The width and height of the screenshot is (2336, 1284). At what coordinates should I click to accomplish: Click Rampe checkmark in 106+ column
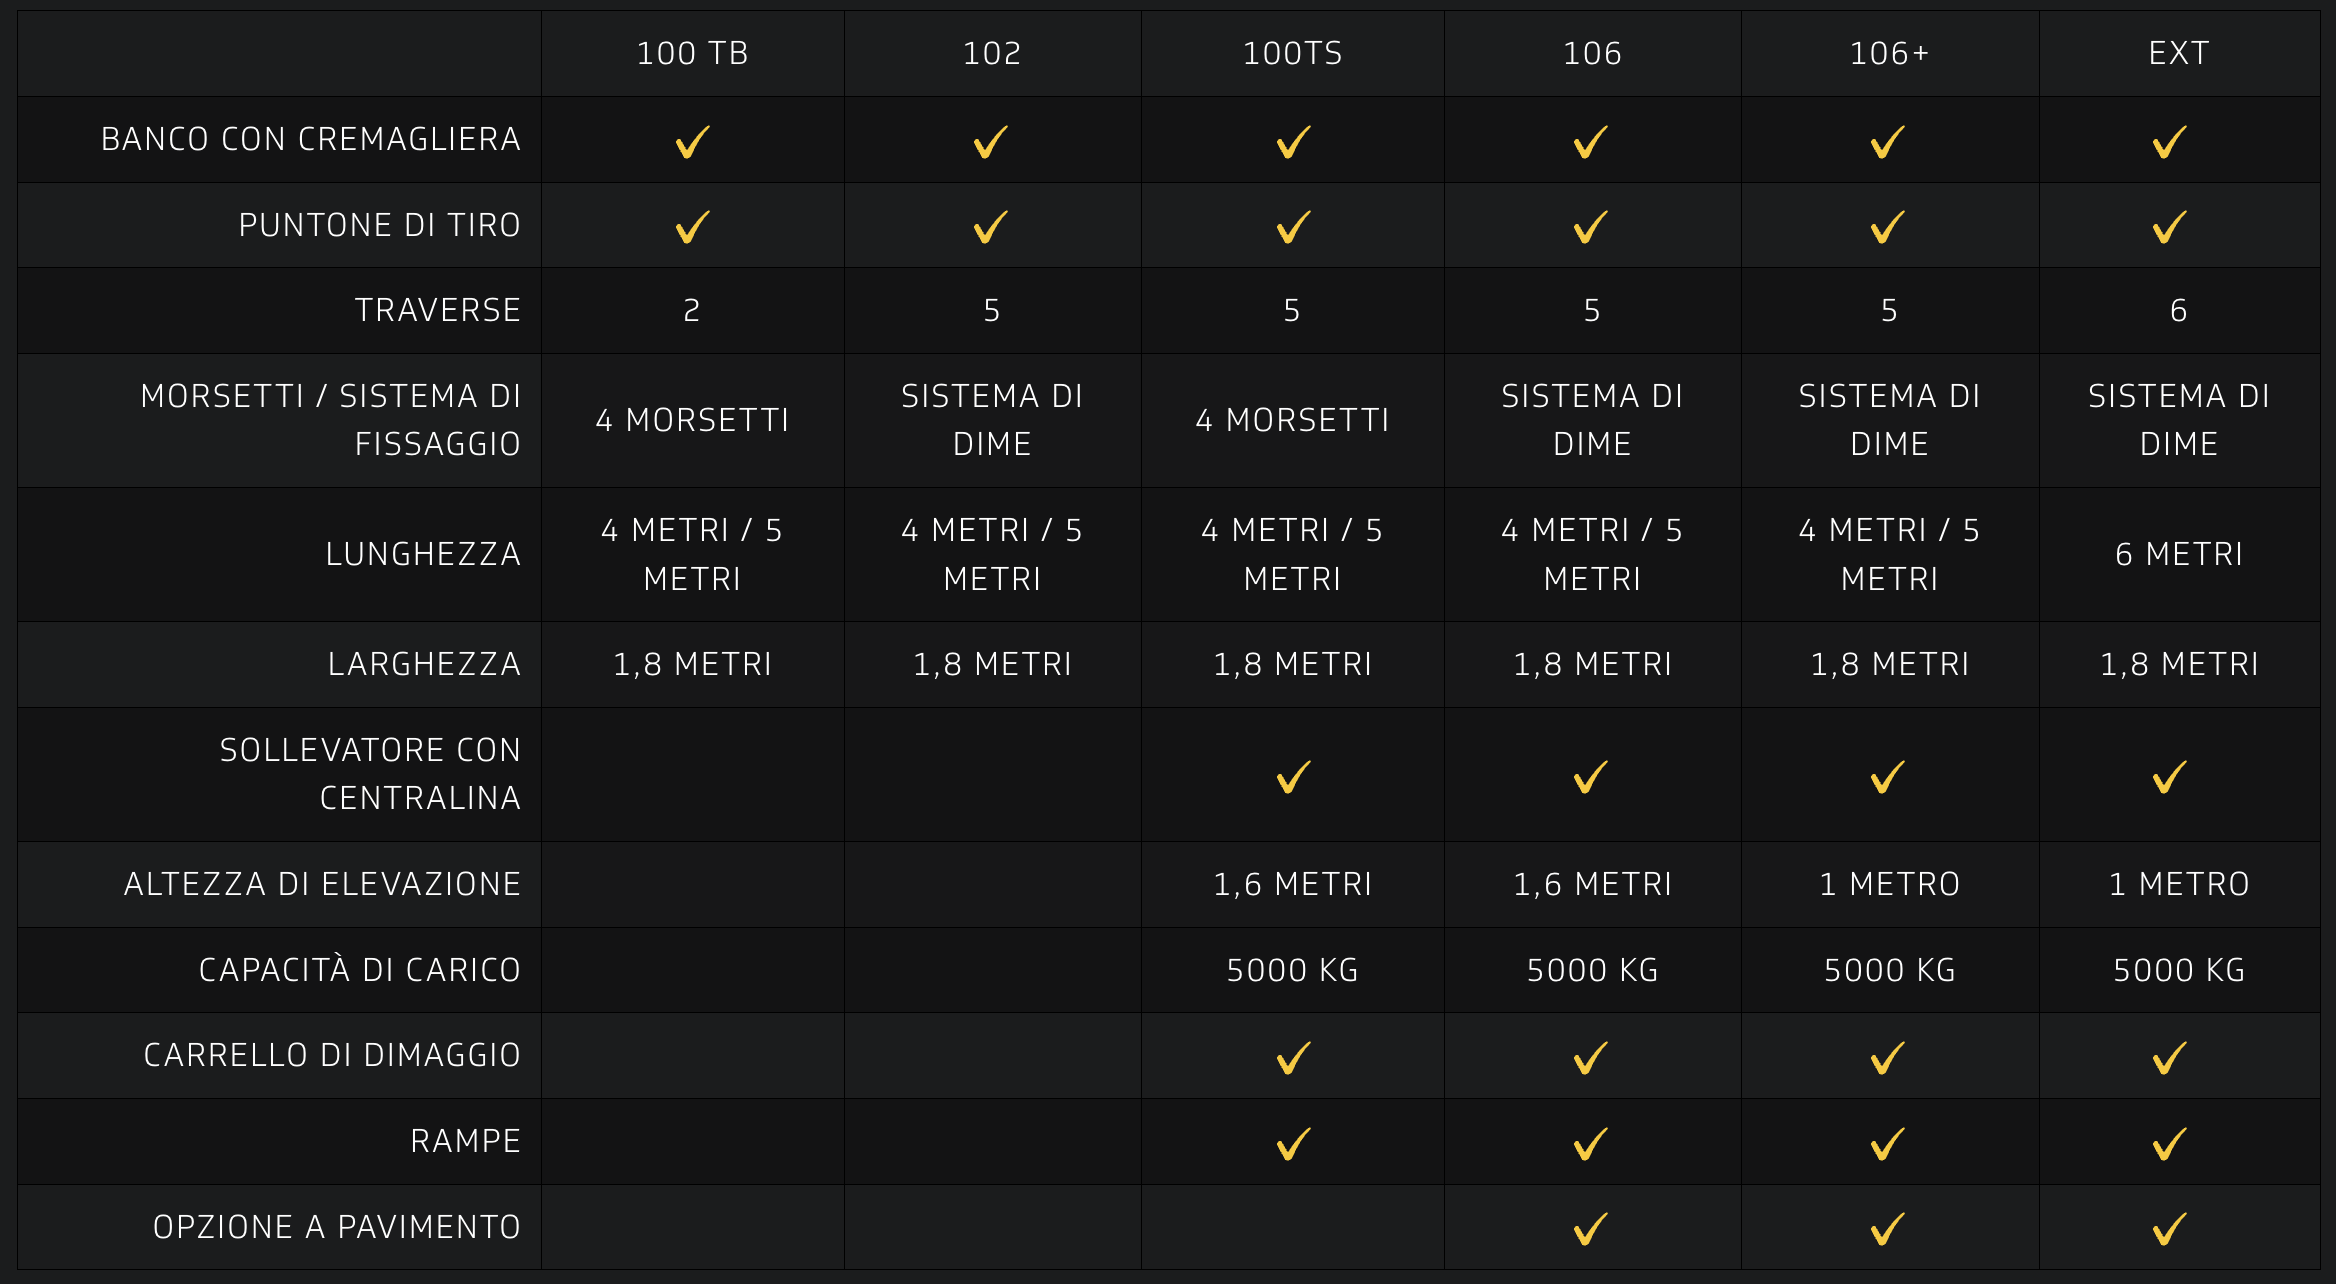click(x=1888, y=1143)
